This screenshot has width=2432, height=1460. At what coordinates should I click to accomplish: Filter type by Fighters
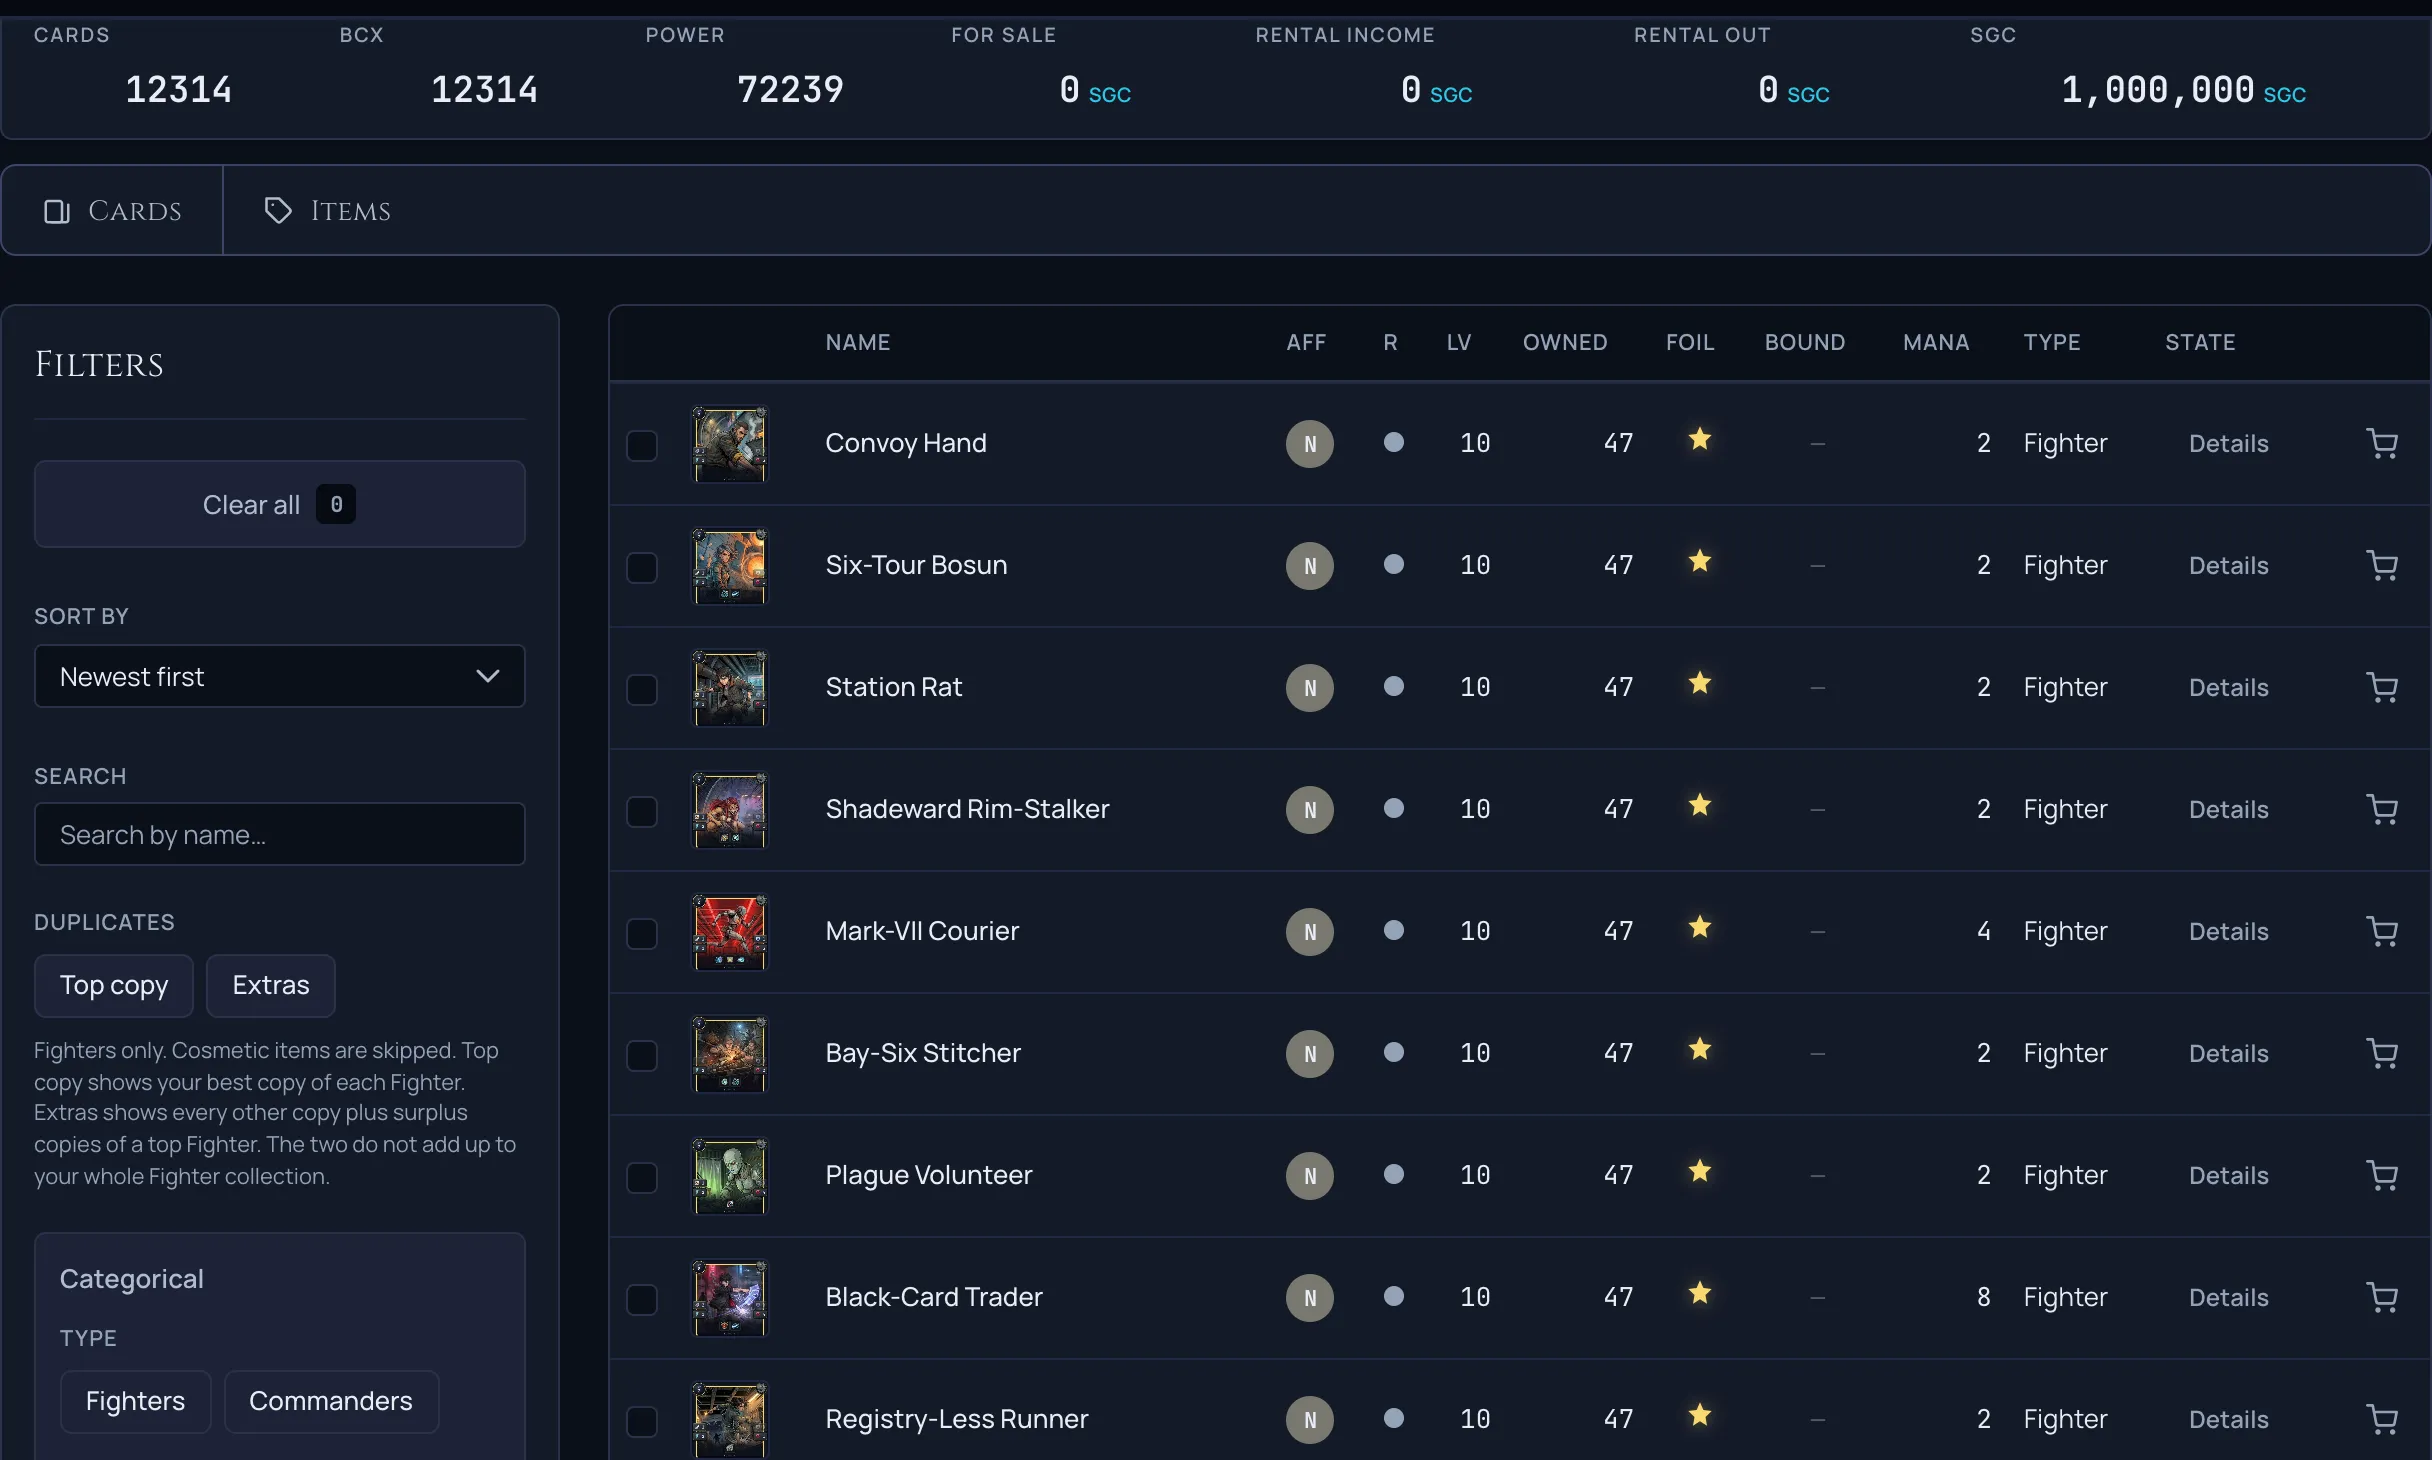coord(136,1401)
